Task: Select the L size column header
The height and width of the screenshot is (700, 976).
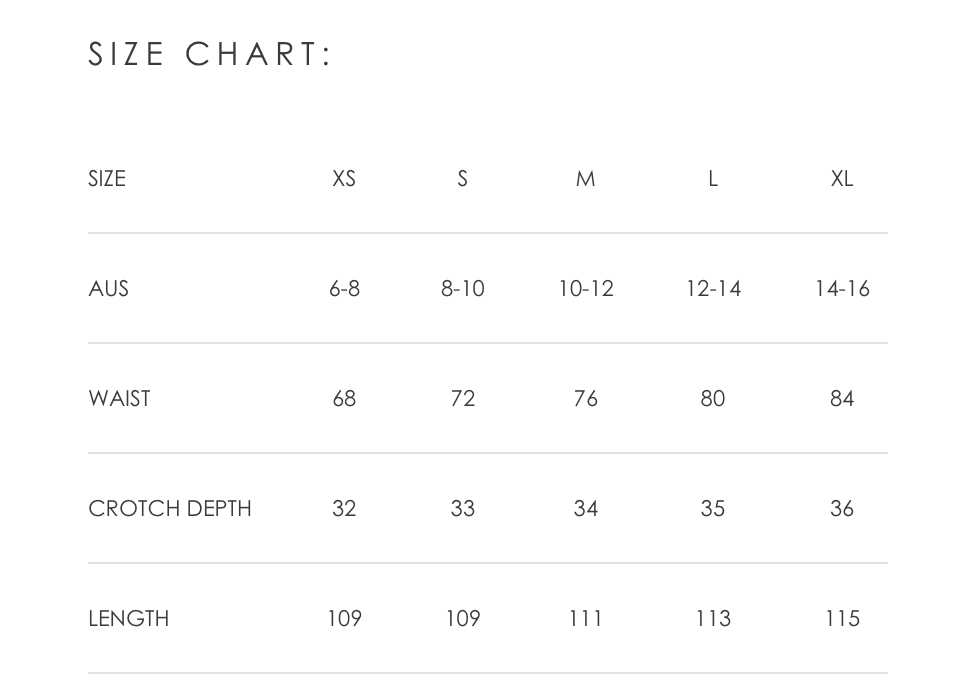Action: pyautogui.click(x=713, y=179)
